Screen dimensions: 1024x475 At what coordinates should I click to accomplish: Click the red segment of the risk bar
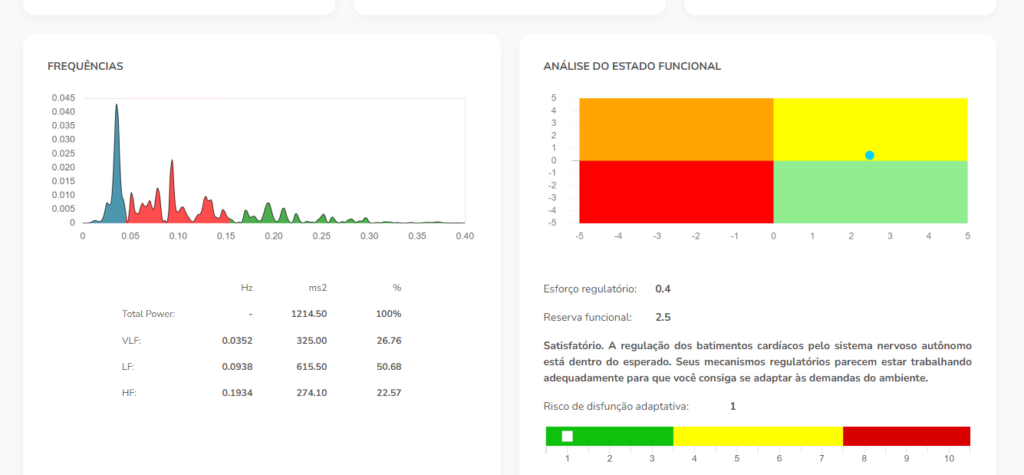point(906,436)
